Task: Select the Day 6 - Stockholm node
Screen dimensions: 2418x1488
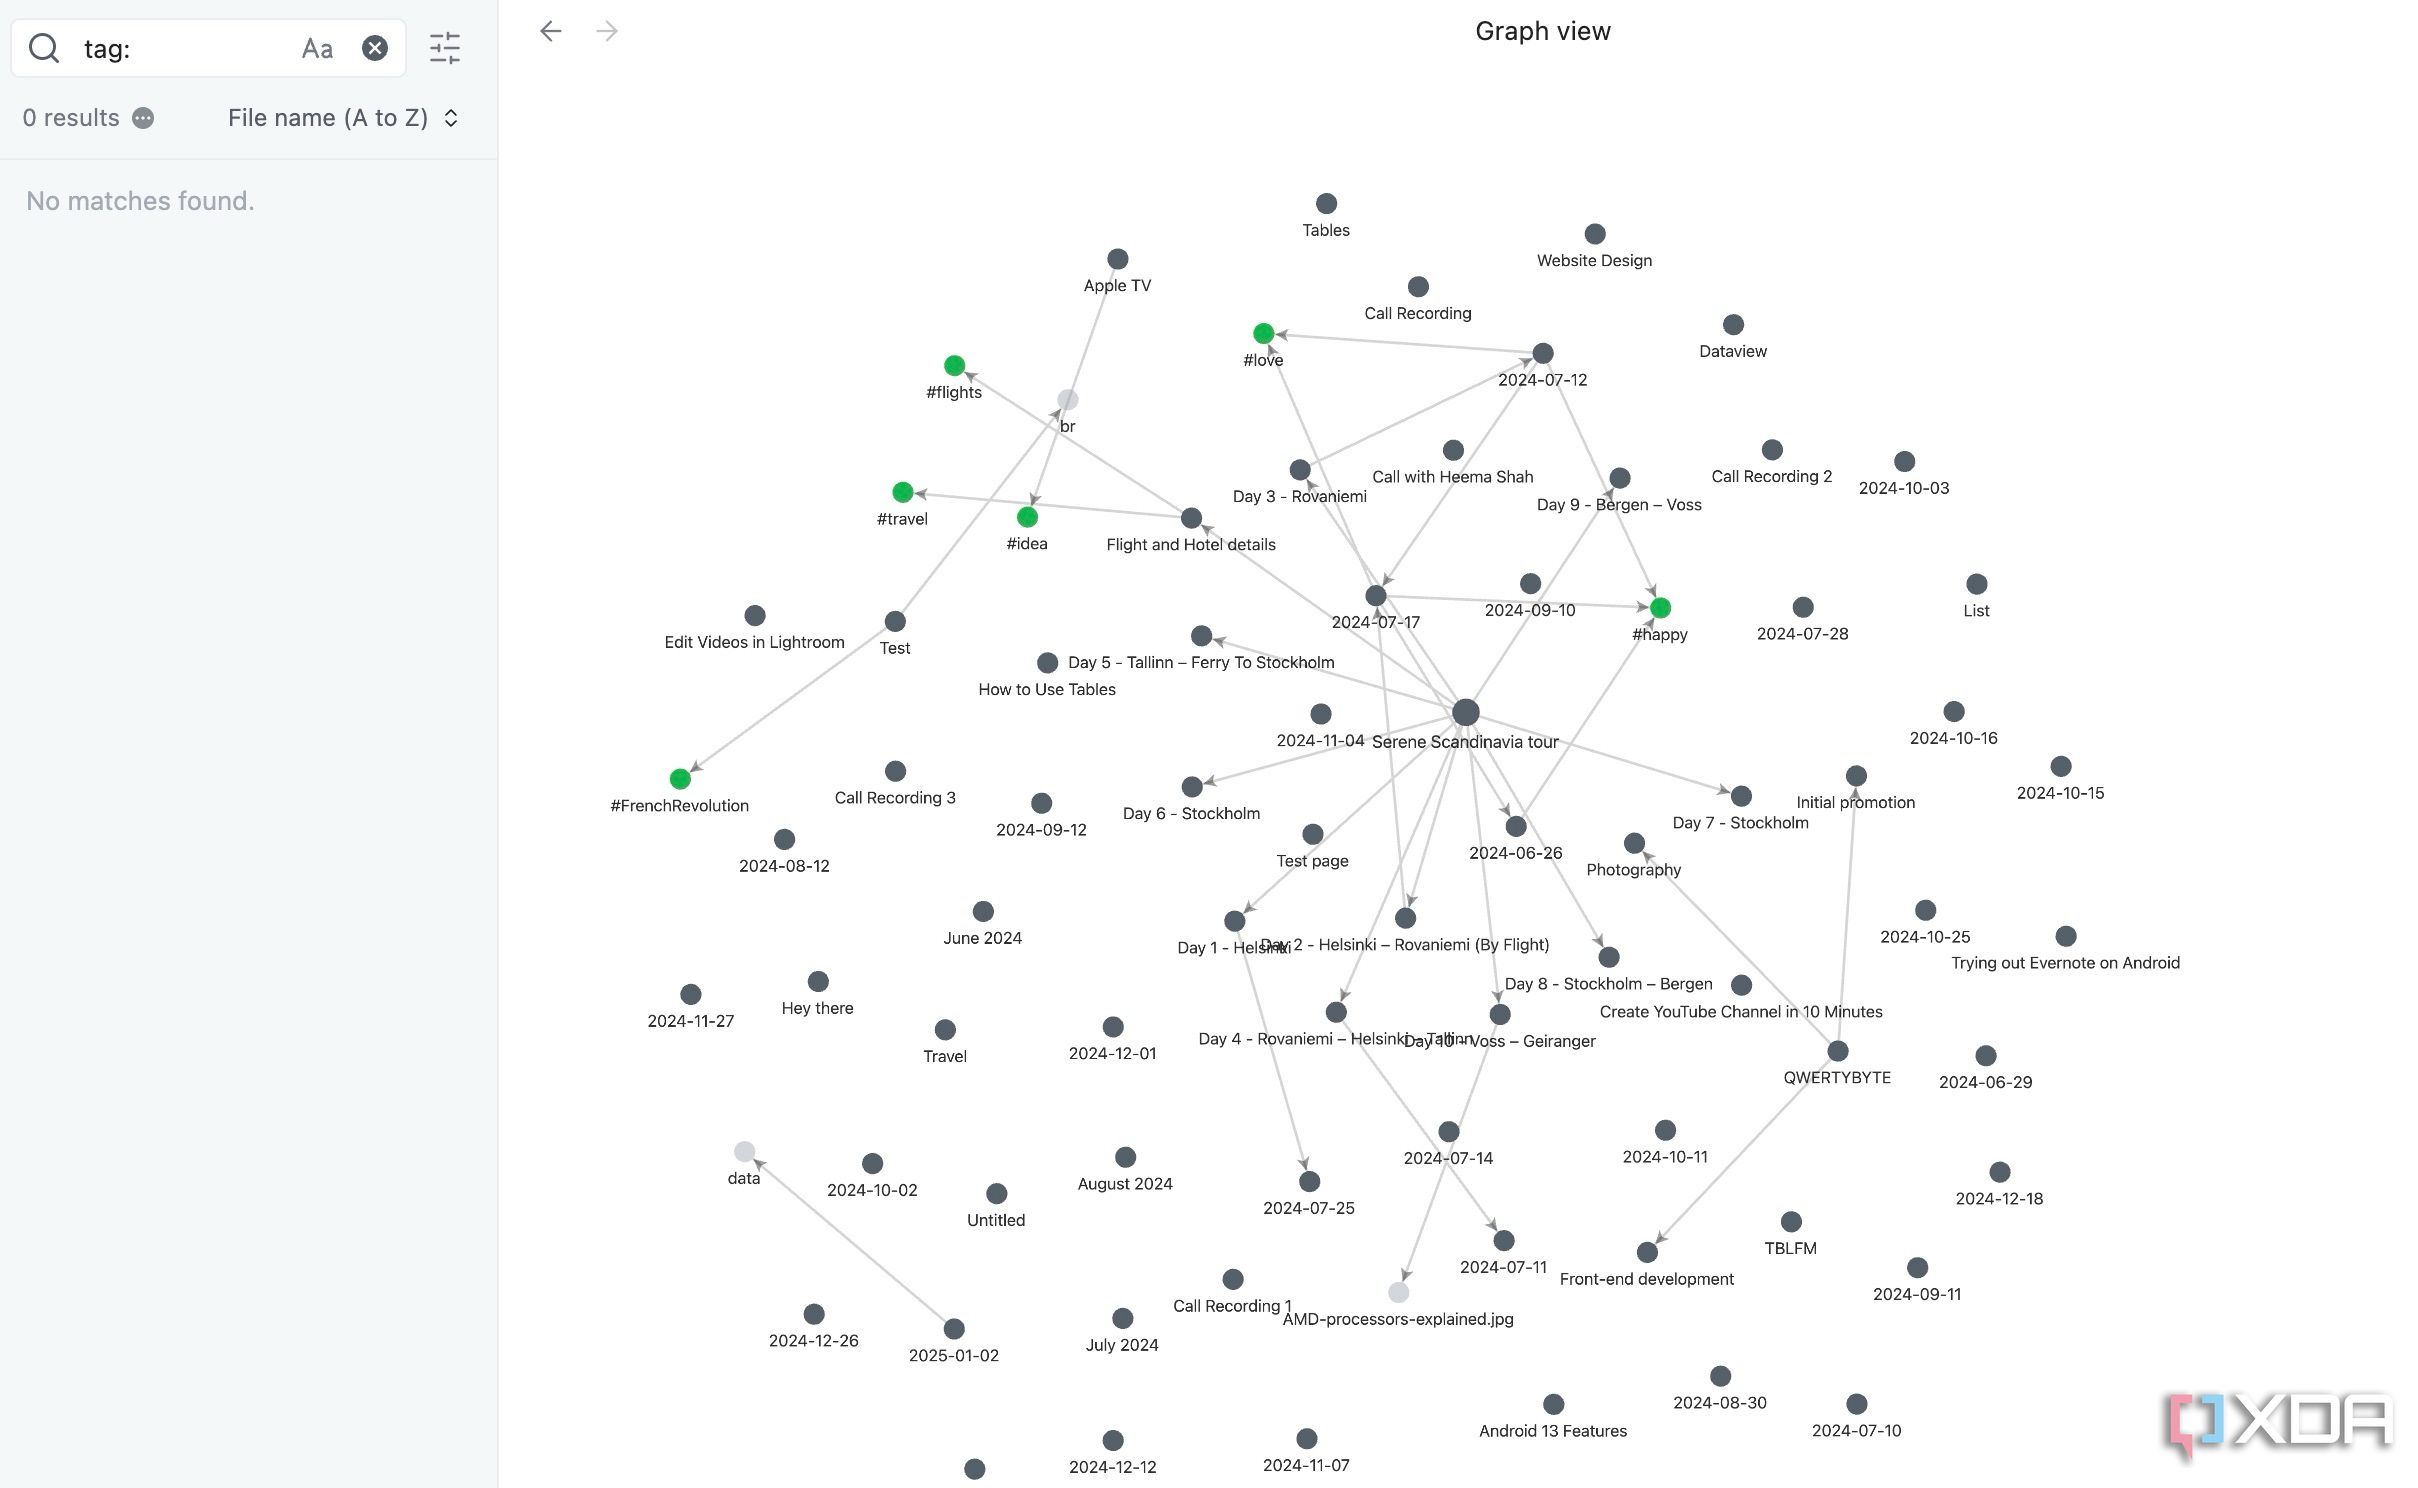Action: pyautogui.click(x=1192, y=787)
